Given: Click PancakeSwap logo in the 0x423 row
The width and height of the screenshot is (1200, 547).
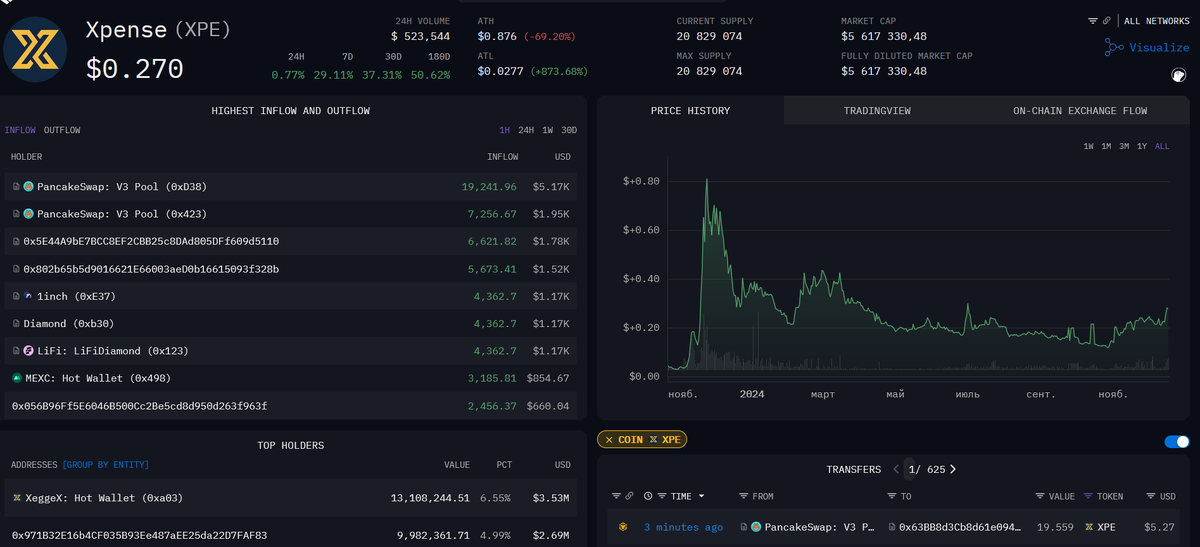Looking at the screenshot, I should coord(29,214).
